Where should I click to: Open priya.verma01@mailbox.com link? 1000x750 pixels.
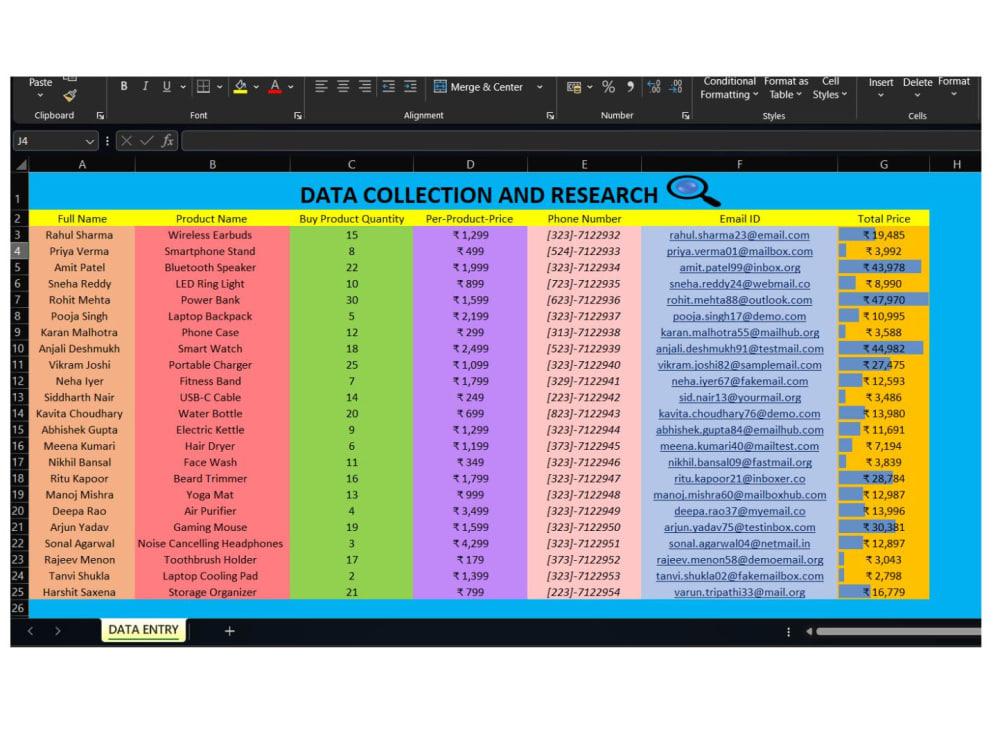(x=739, y=251)
